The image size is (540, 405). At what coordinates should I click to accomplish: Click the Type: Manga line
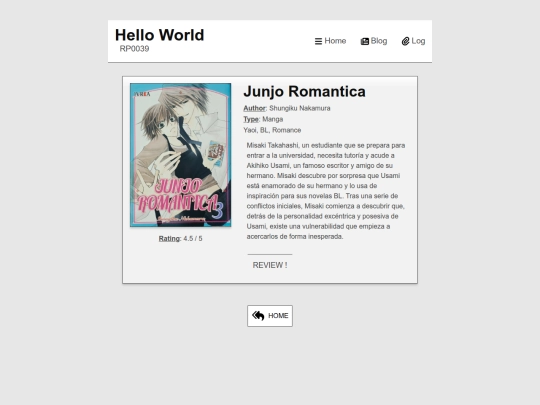coord(263,119)
